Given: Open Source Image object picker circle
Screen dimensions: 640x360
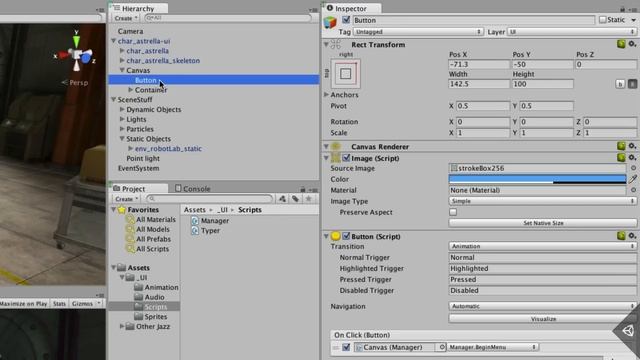Looking at the screenshot, I should [633, 168].
